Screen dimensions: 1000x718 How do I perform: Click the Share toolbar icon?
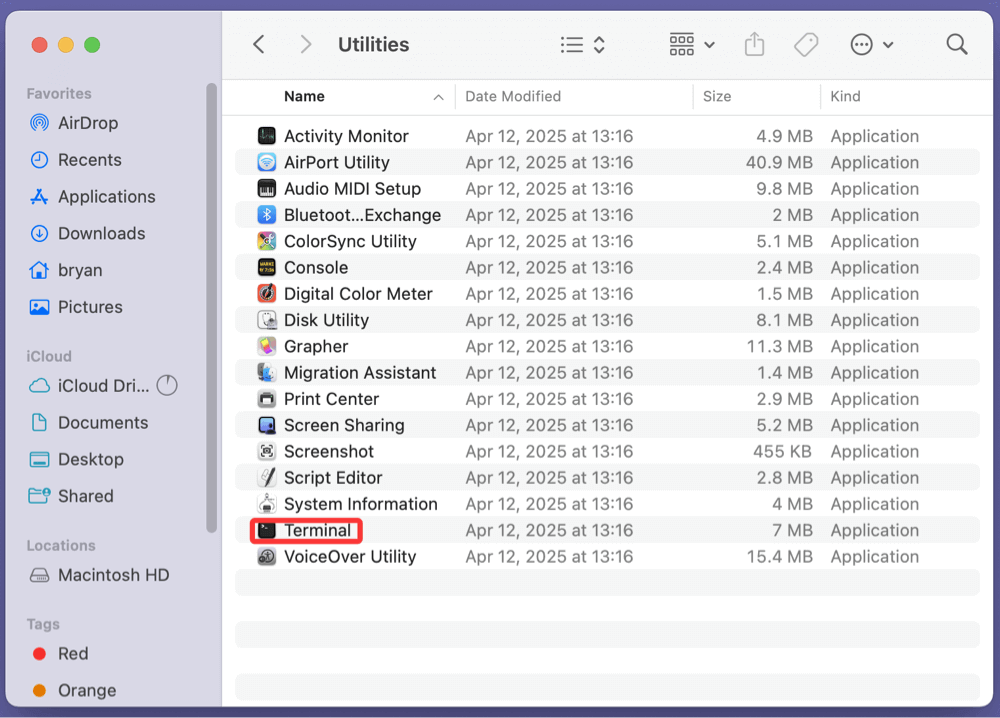[754, 44]
